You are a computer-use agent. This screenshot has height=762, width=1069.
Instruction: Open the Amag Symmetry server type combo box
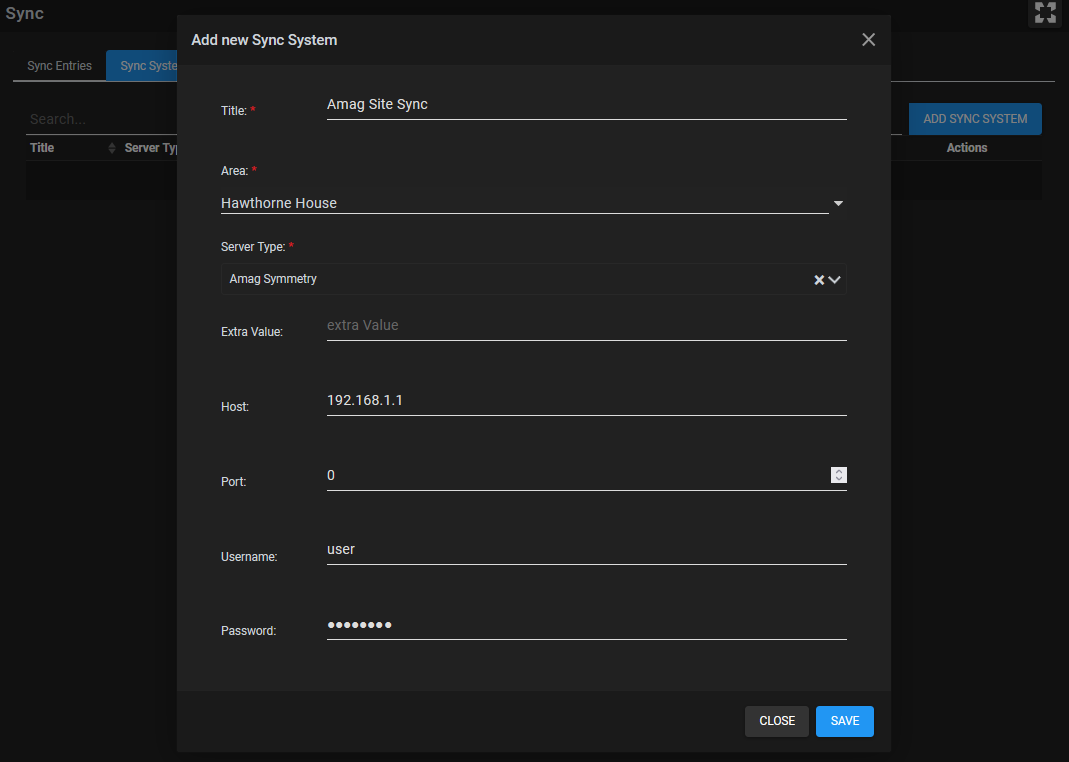533,279
